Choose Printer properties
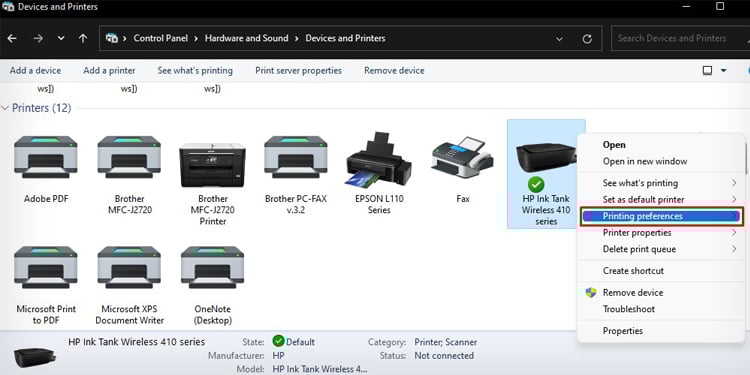The height and width of the screenshot is (375, 750). pyautogui.click(x=637, y=232)
